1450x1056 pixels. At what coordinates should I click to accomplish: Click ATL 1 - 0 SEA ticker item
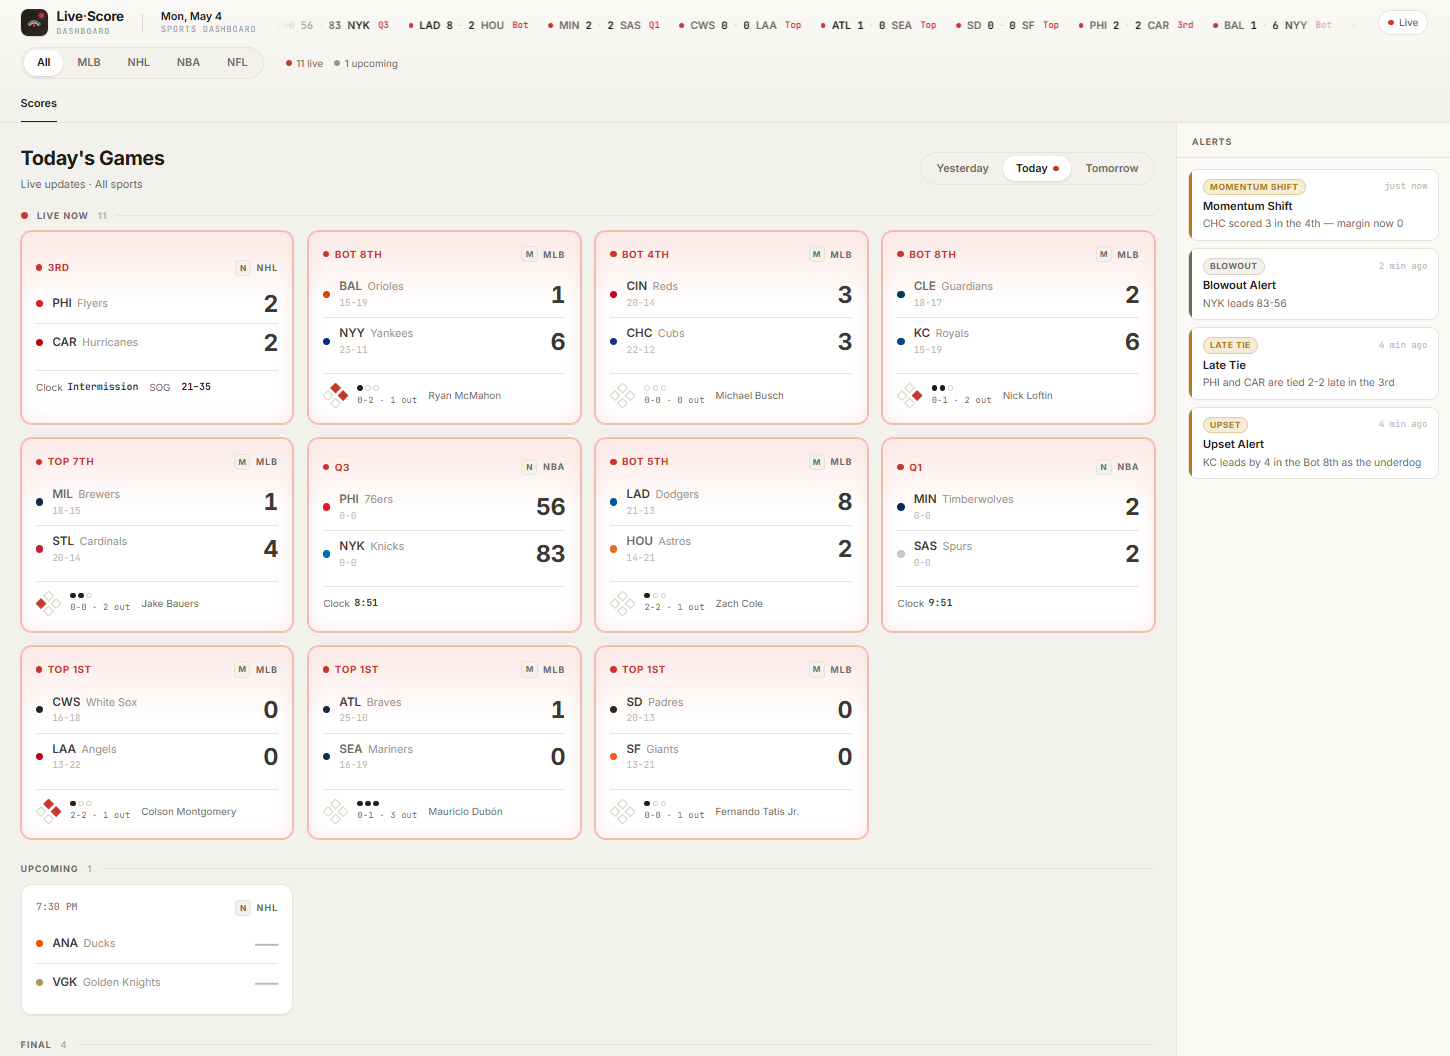[878, 25]
